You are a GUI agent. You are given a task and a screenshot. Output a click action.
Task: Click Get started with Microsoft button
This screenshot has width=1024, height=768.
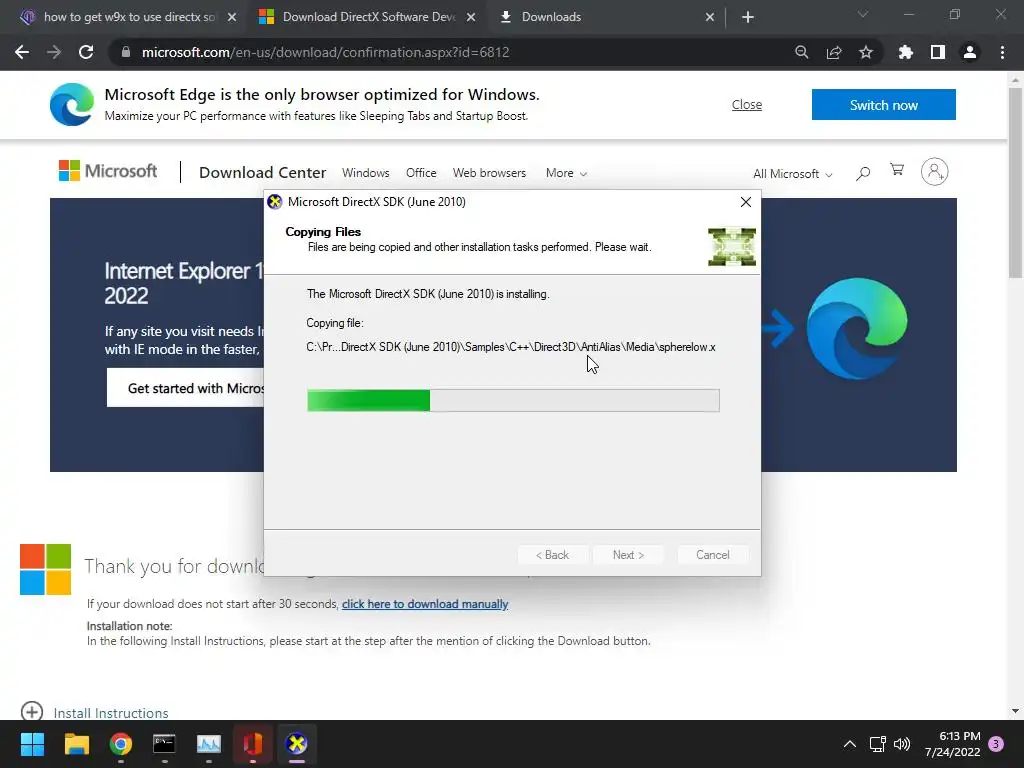(185, 388)
